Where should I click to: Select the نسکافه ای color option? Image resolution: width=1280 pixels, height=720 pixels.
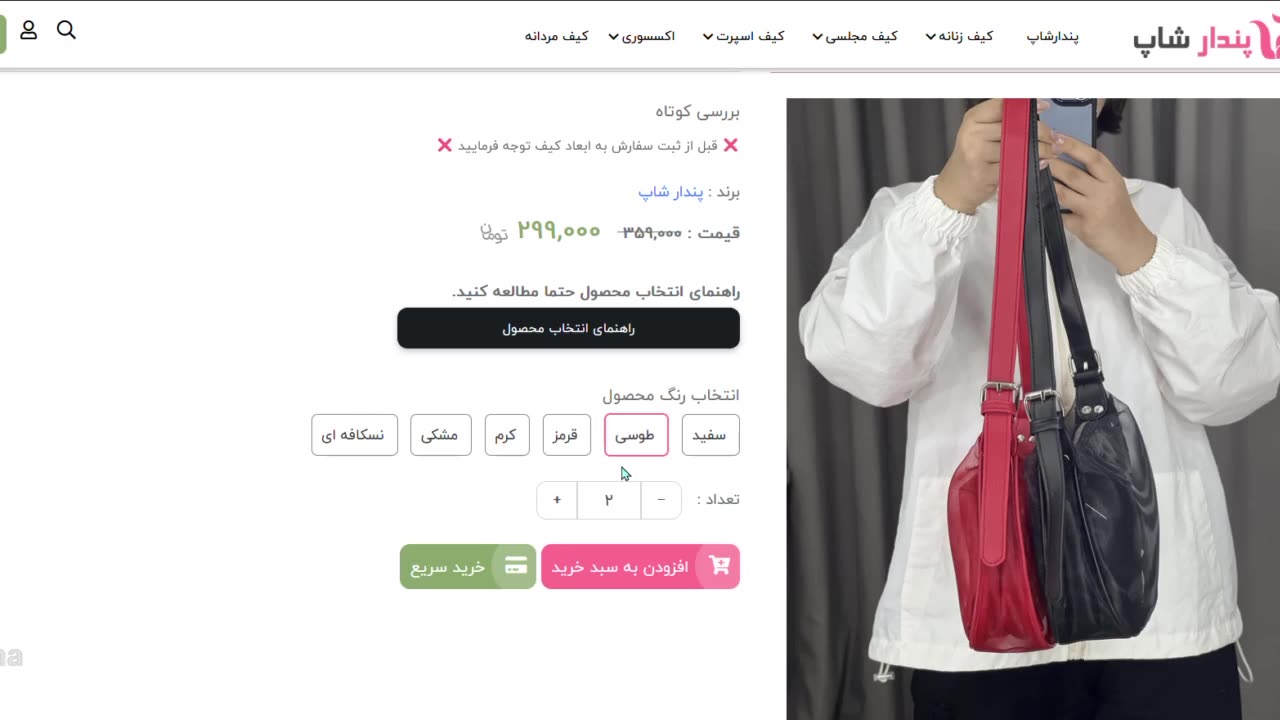tap(354, 435)
